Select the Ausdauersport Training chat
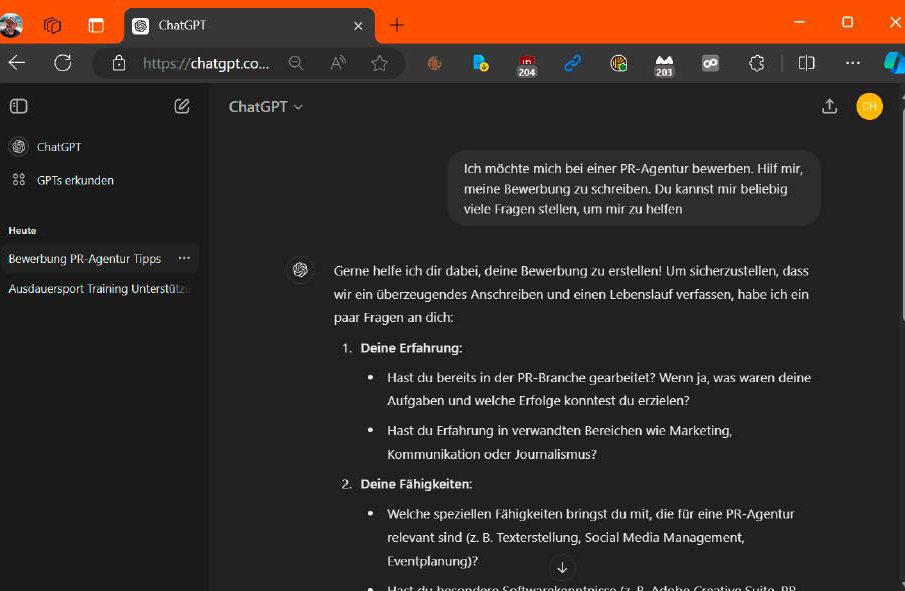Image resolution: width=905 pixels, height=591 pixels. point(99,289)
